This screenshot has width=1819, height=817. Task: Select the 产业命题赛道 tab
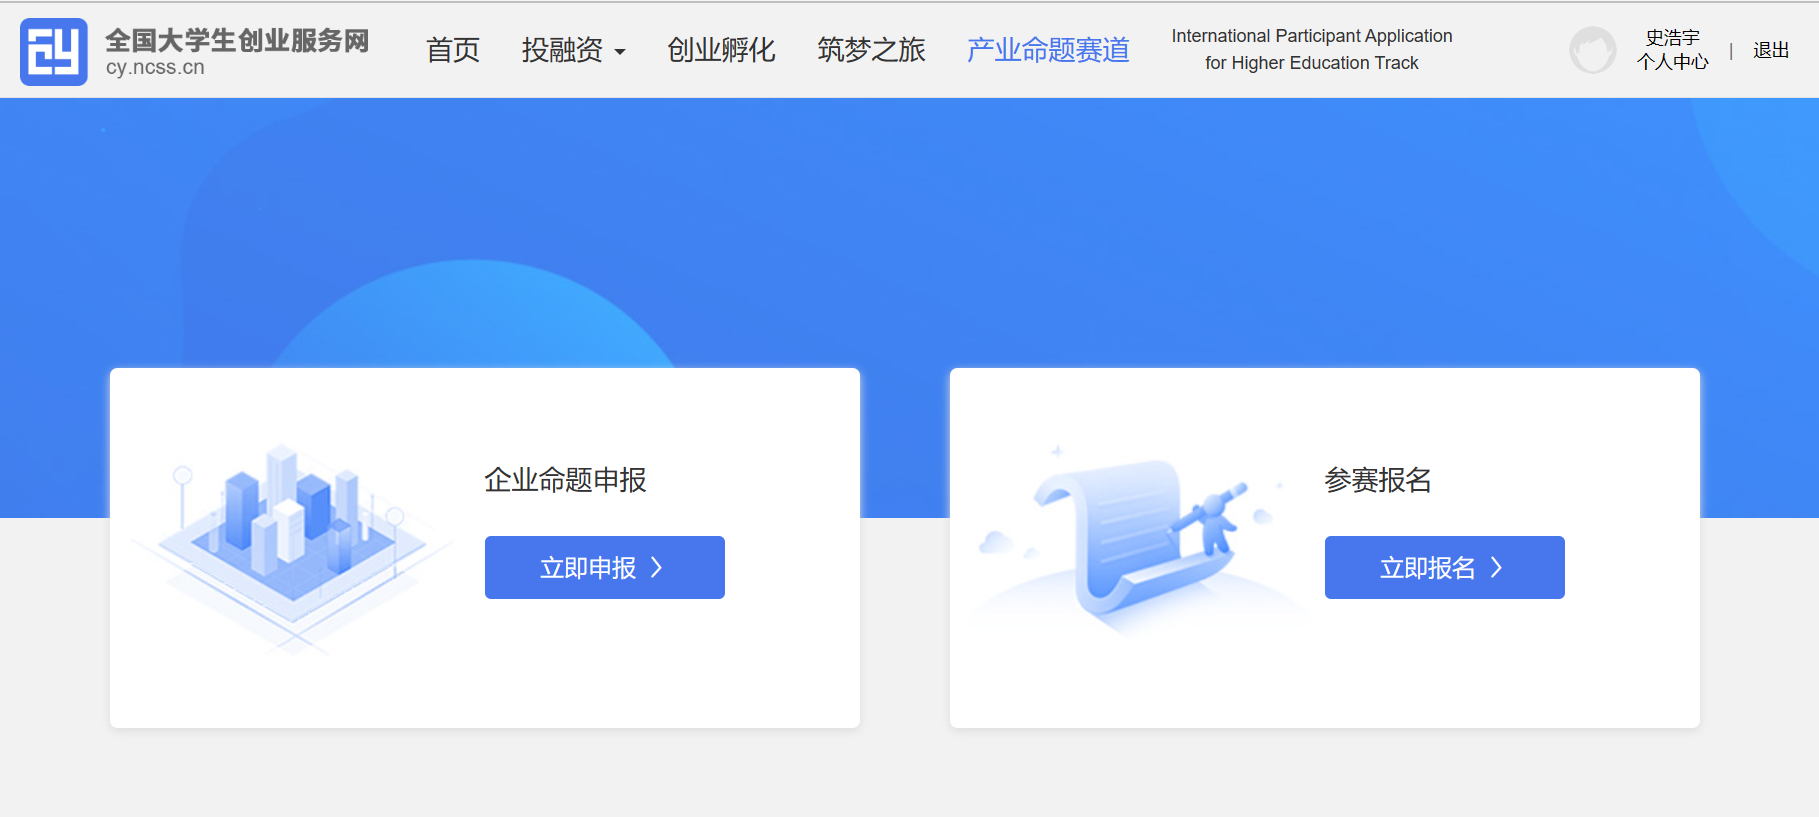coord(1048,50)
